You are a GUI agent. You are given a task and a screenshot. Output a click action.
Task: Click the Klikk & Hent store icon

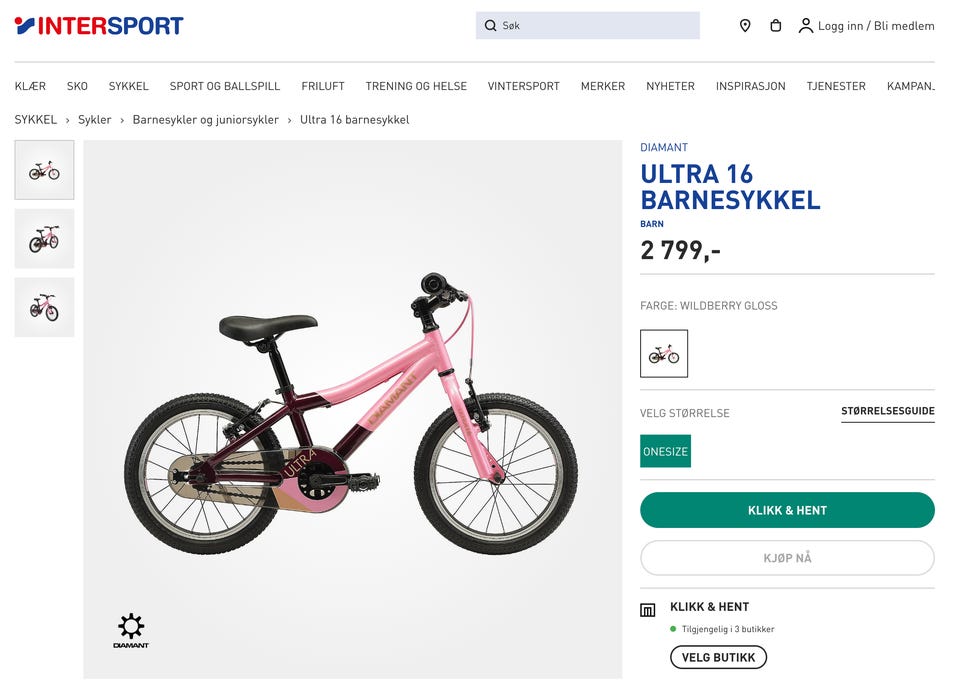click(648, 610)
